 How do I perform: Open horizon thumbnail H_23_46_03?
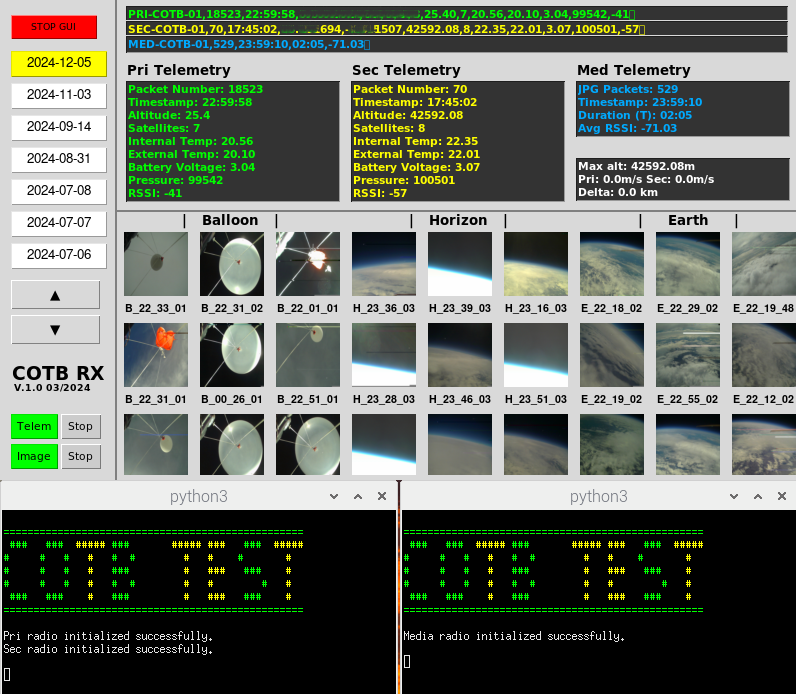[460, 355]
